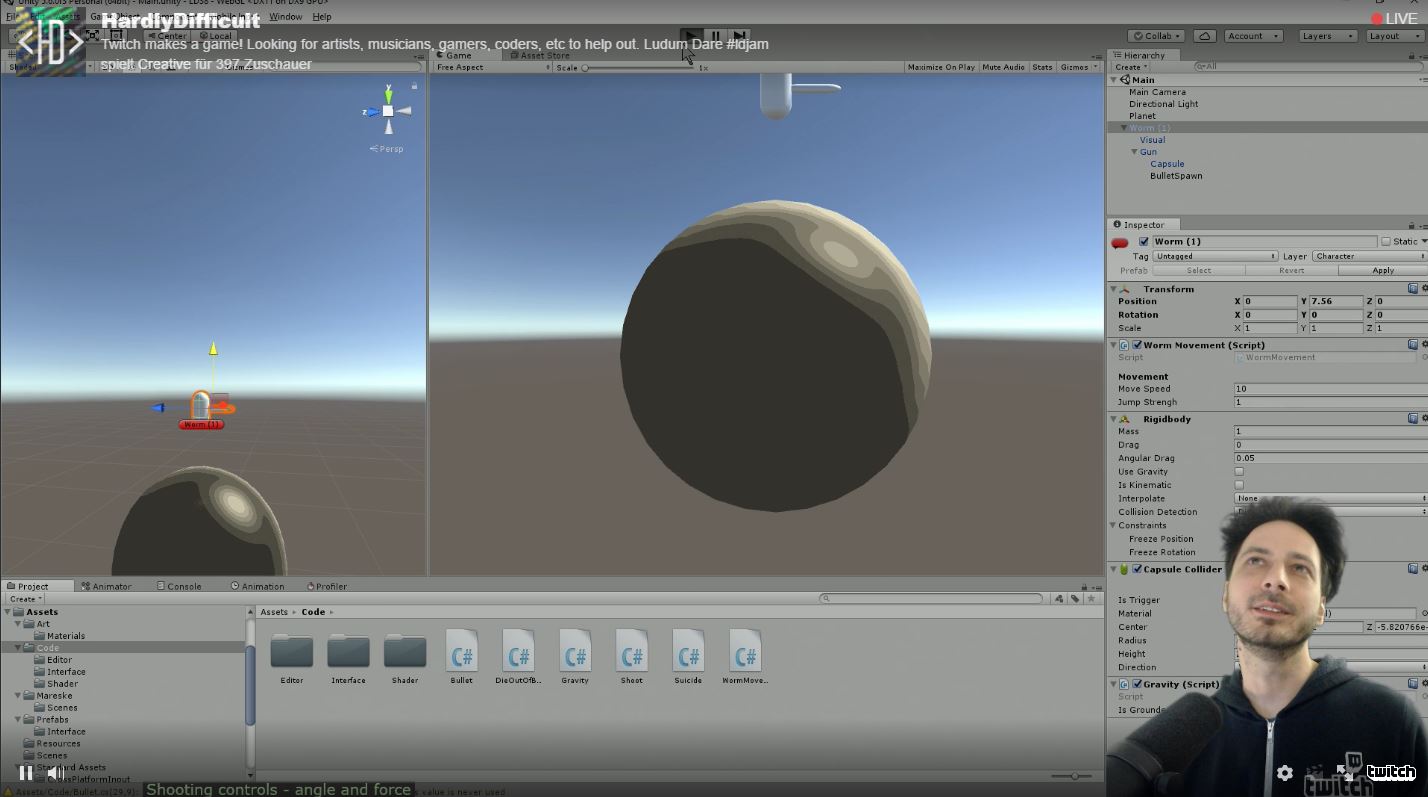
Task: Select the Suicide C# script icon
Action: (x=688, y=651)
